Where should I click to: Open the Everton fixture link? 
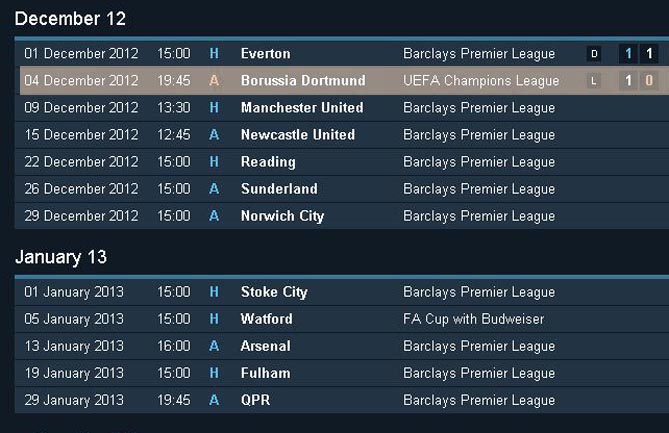[265, 54]
